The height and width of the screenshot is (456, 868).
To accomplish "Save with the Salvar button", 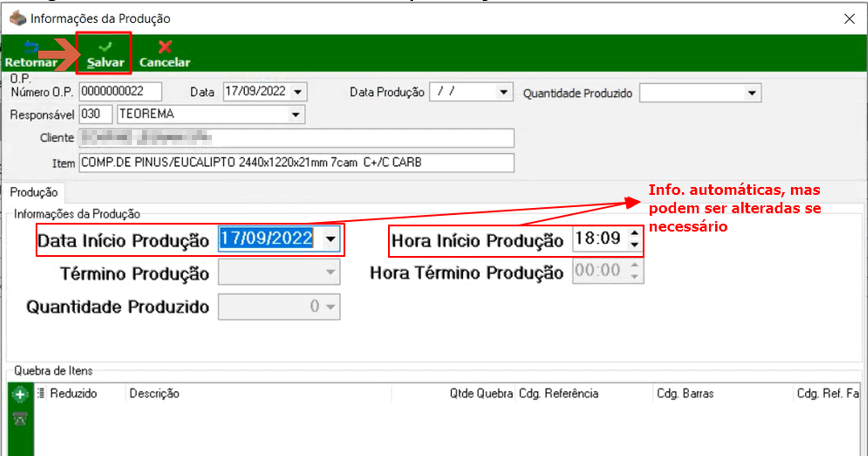I will (105, 54).
